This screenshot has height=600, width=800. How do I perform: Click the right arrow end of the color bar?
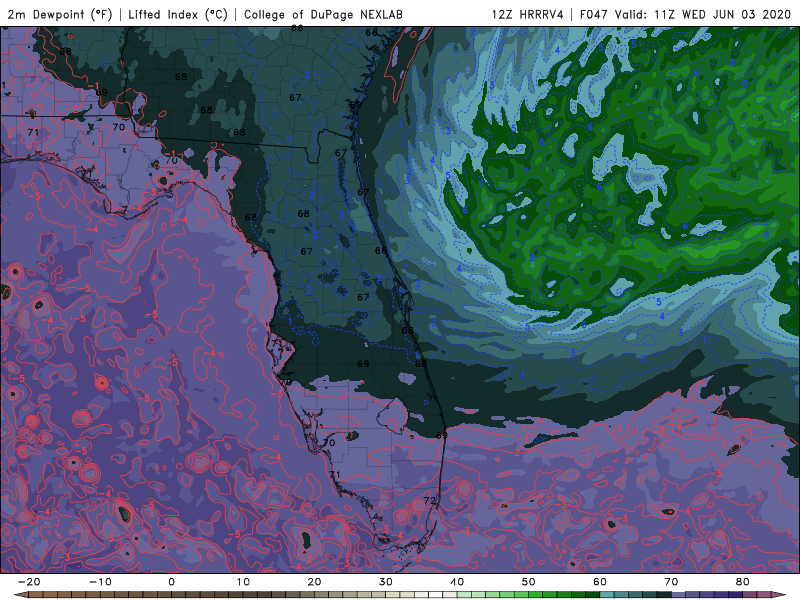(779, 595)
